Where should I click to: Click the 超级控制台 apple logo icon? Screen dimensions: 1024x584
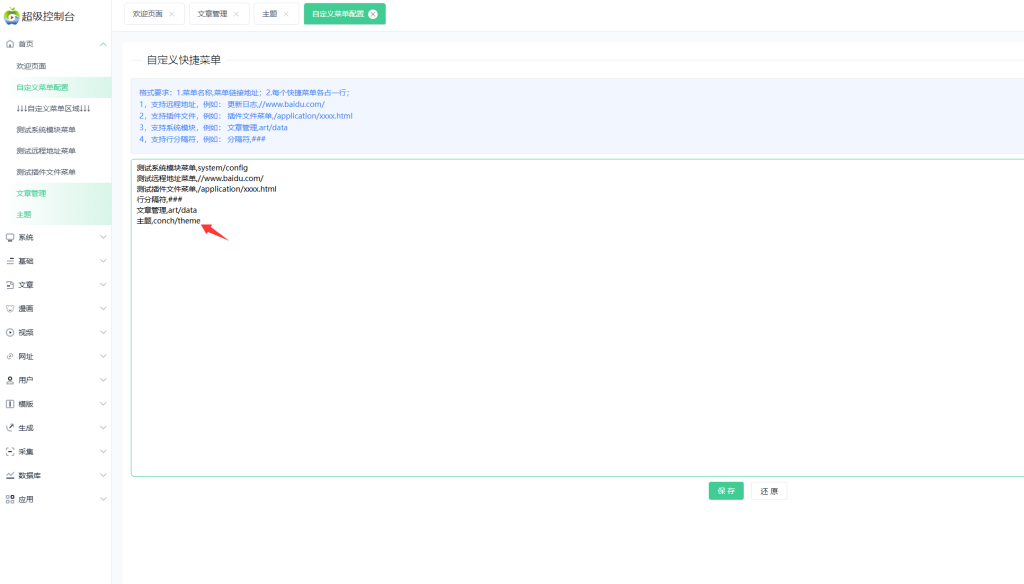(x=12, y=15)
